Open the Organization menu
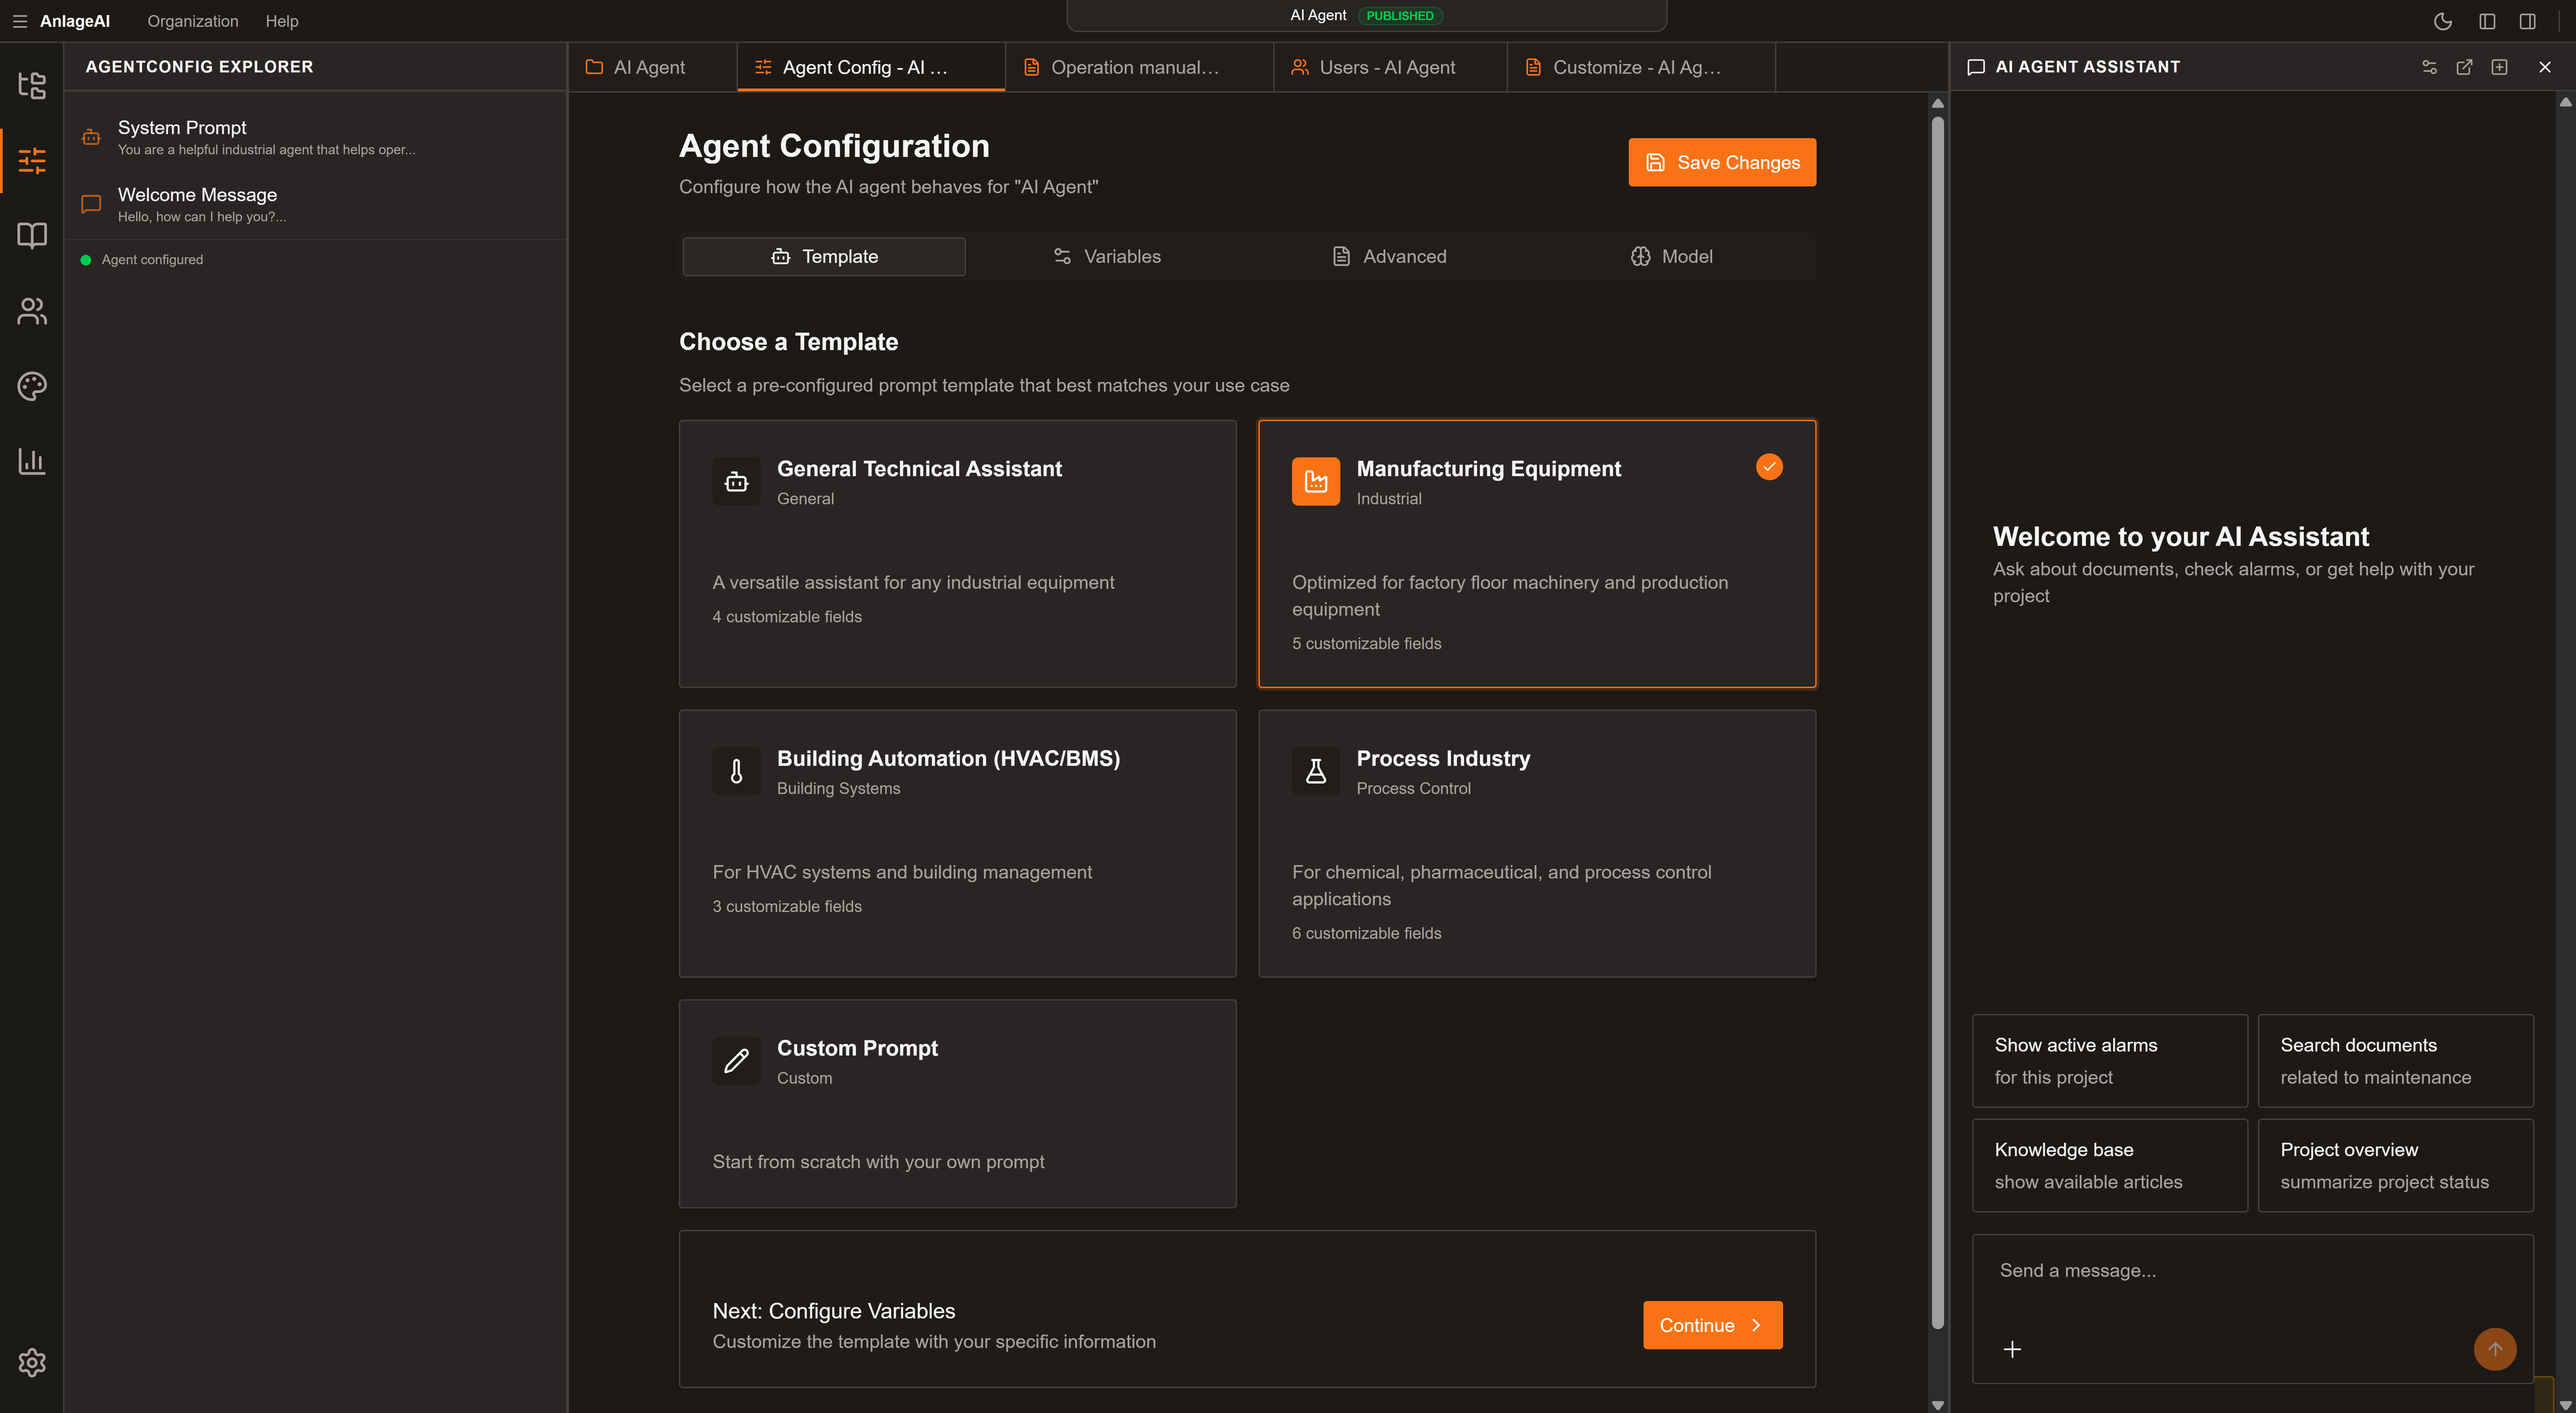The width and height of the screenshot is (2576, 1413). coord(193,21)
